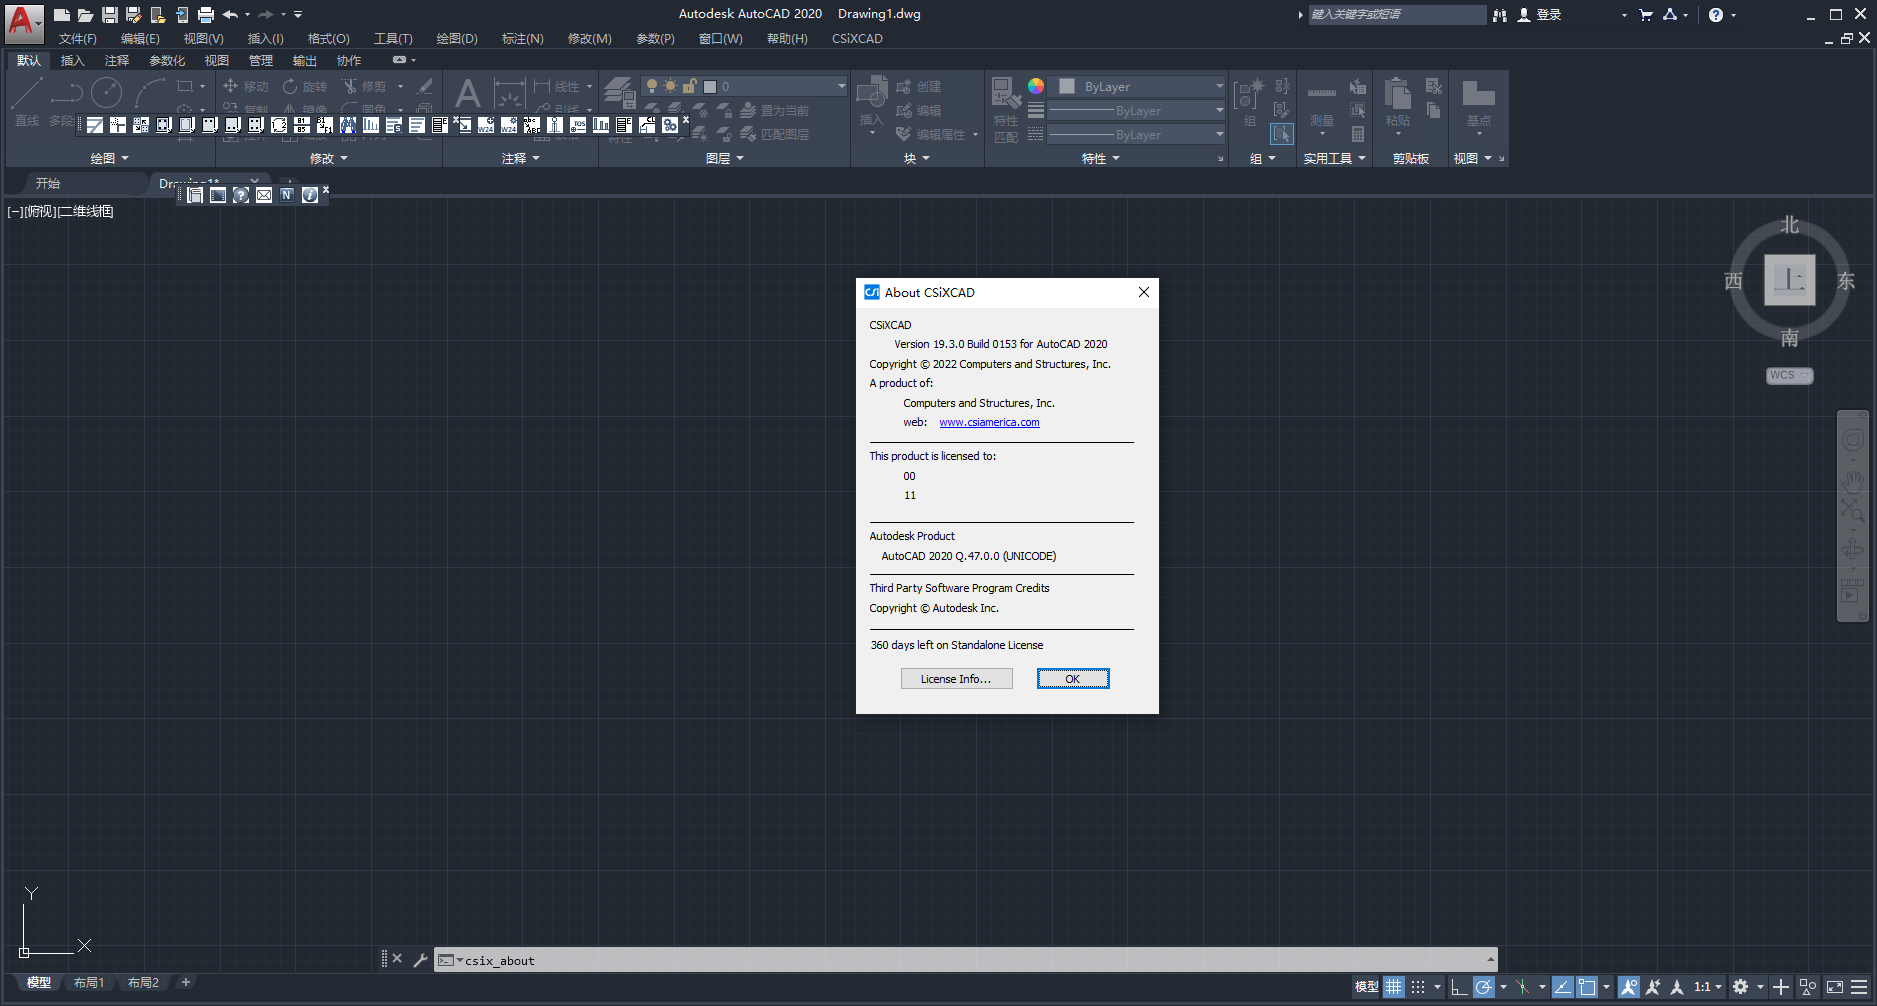Click the Save icon in quick access toolbar

110,14
